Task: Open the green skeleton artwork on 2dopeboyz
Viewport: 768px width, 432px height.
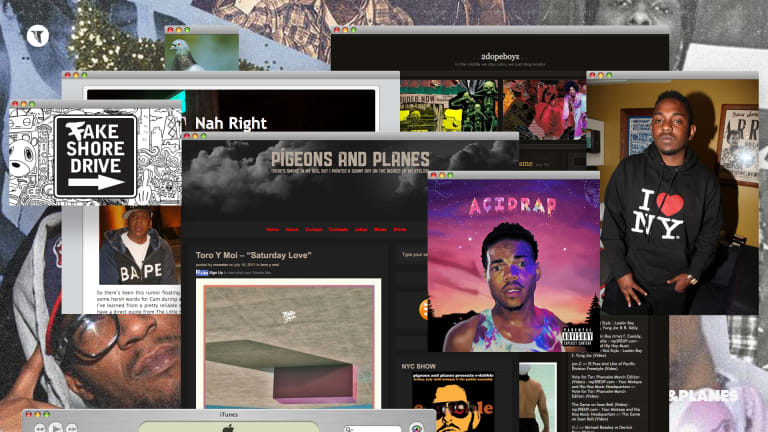Action: [x=449, y=106]
